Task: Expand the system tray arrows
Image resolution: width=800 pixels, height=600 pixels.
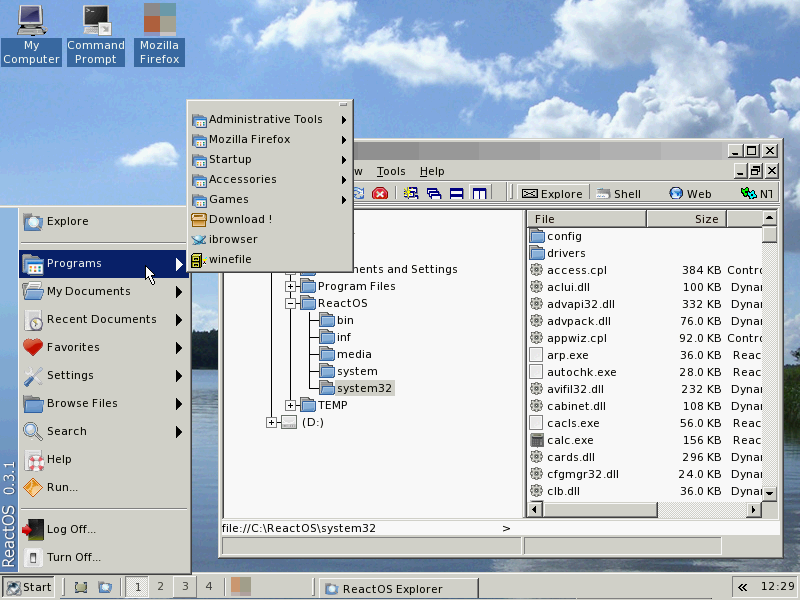Action: (742, 587)
